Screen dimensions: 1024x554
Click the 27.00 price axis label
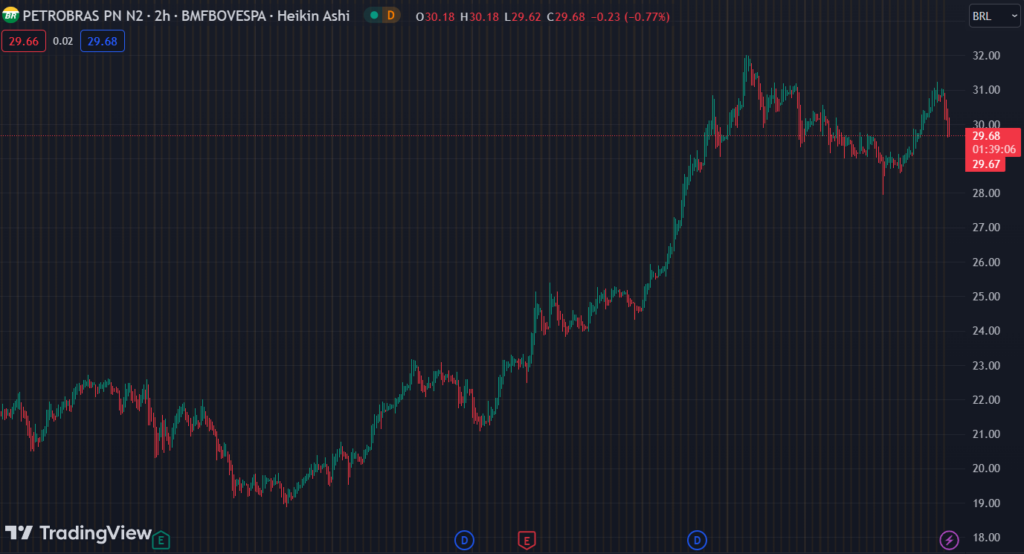coord(986,227)
